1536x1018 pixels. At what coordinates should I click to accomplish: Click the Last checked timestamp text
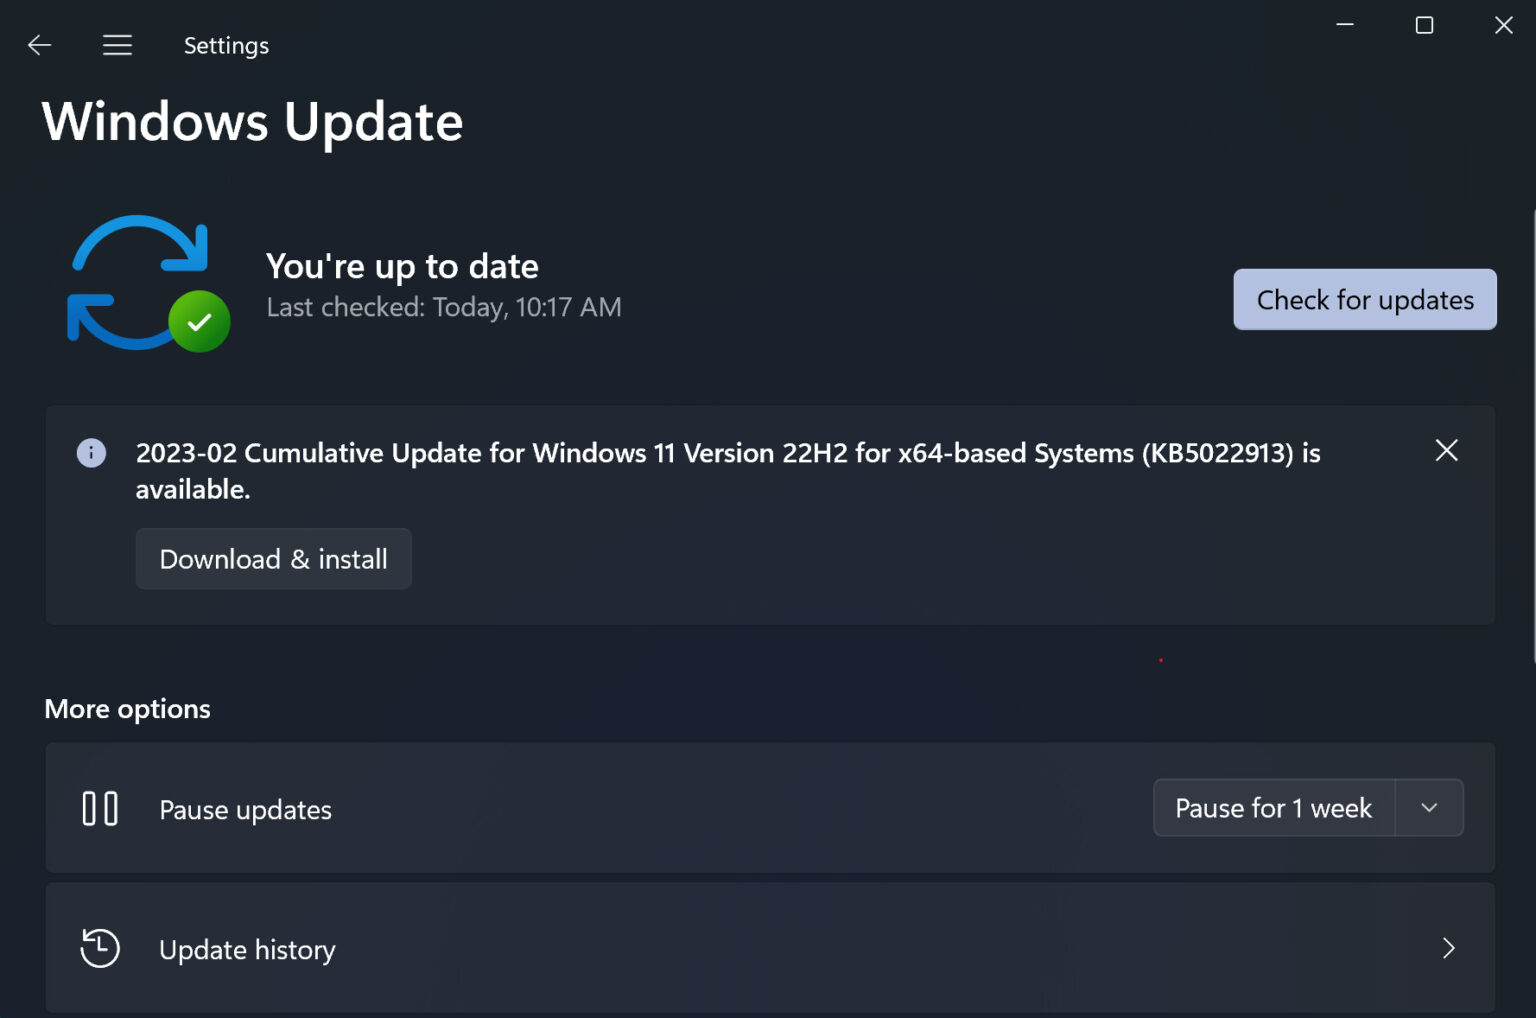[444, 307]
